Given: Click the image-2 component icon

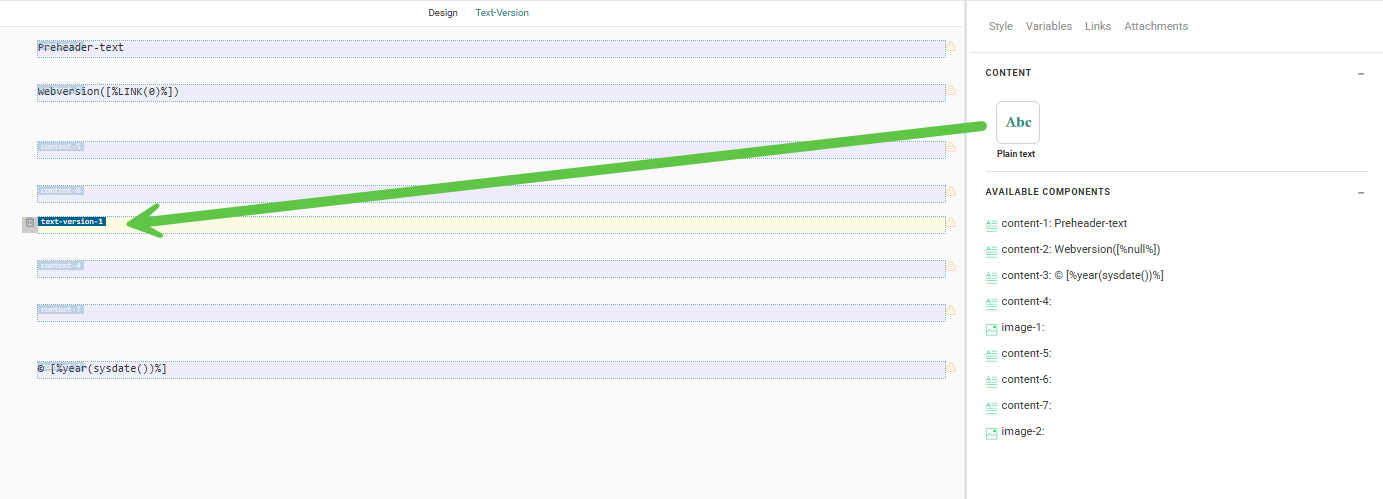Looking at the screenshot, I should [x=991, y=432].
